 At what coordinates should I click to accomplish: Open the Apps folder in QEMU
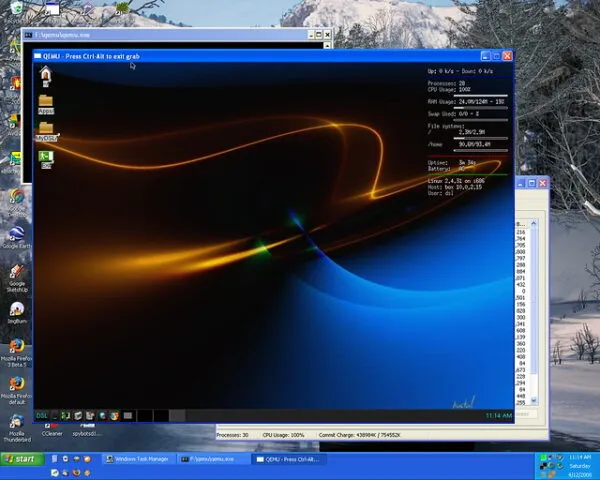(46, 104)
